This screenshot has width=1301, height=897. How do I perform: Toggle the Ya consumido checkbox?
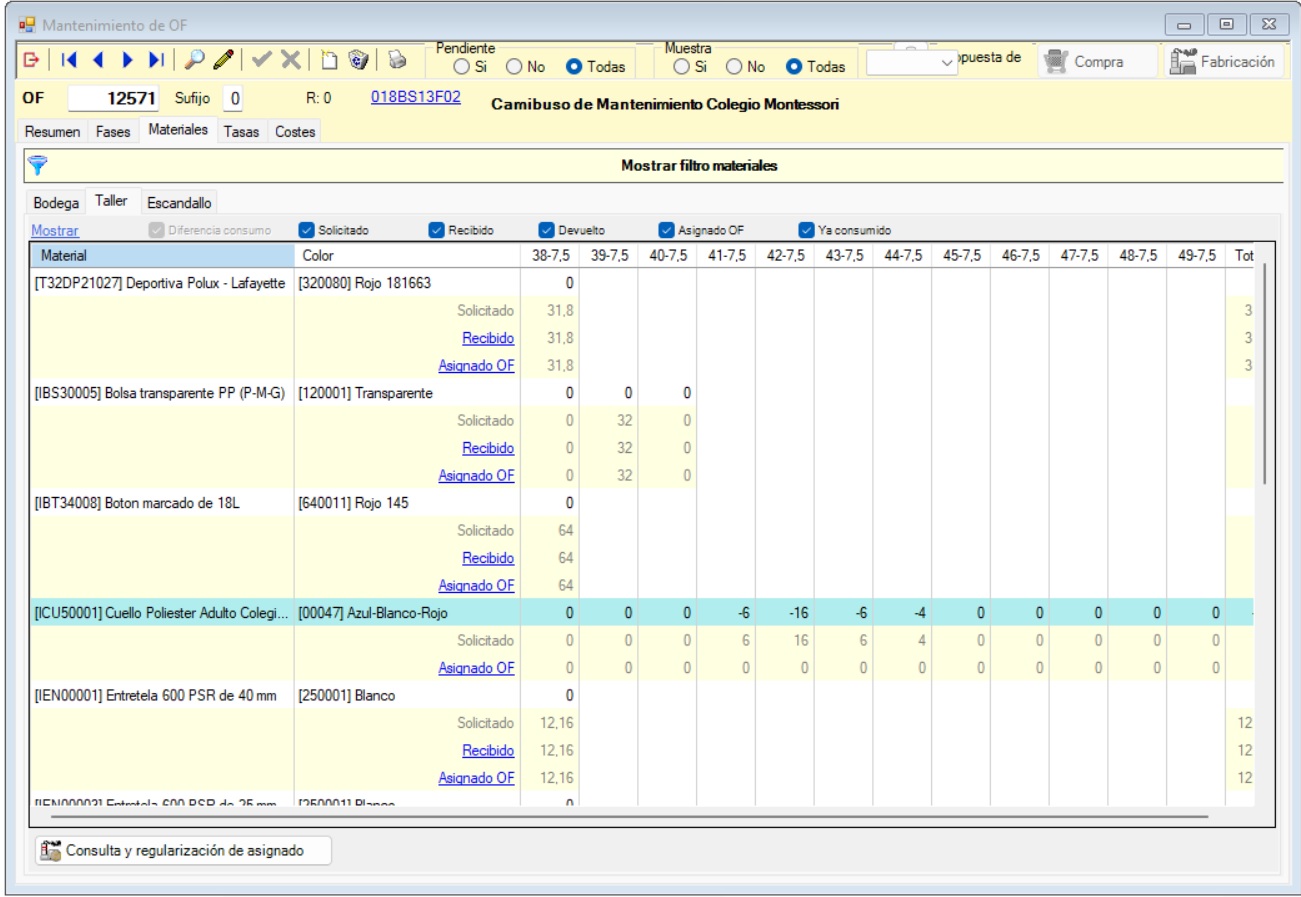[x=807, y=230]
